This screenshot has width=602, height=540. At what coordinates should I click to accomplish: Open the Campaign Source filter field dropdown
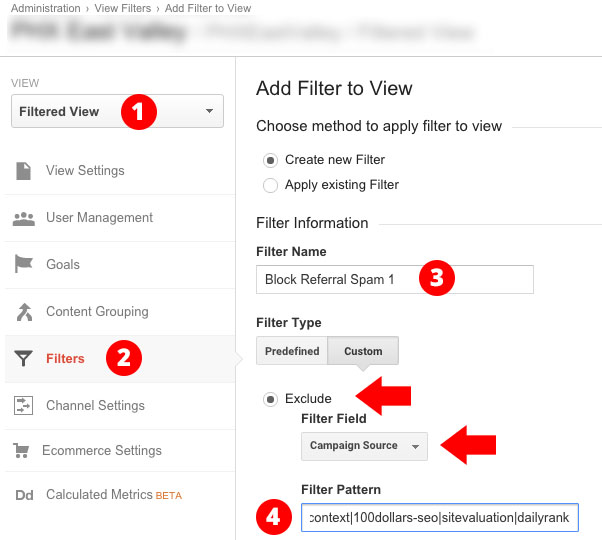point(364,446)
